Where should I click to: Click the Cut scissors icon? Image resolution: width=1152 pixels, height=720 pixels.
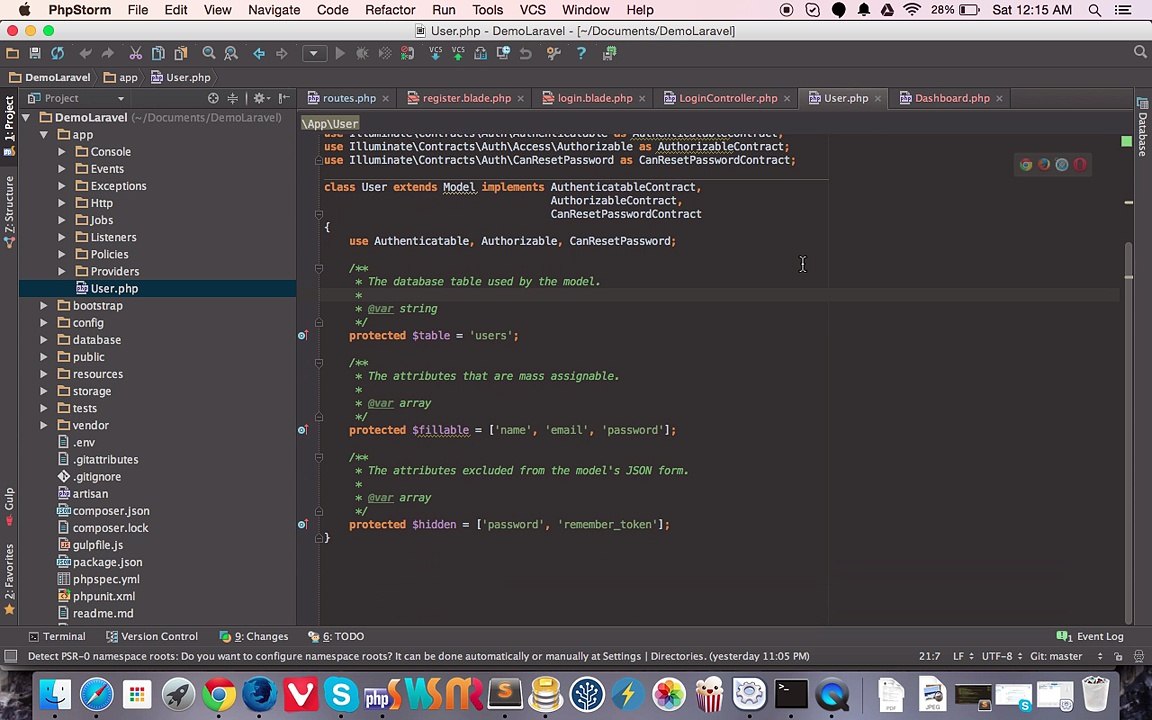tap(135, 53)
